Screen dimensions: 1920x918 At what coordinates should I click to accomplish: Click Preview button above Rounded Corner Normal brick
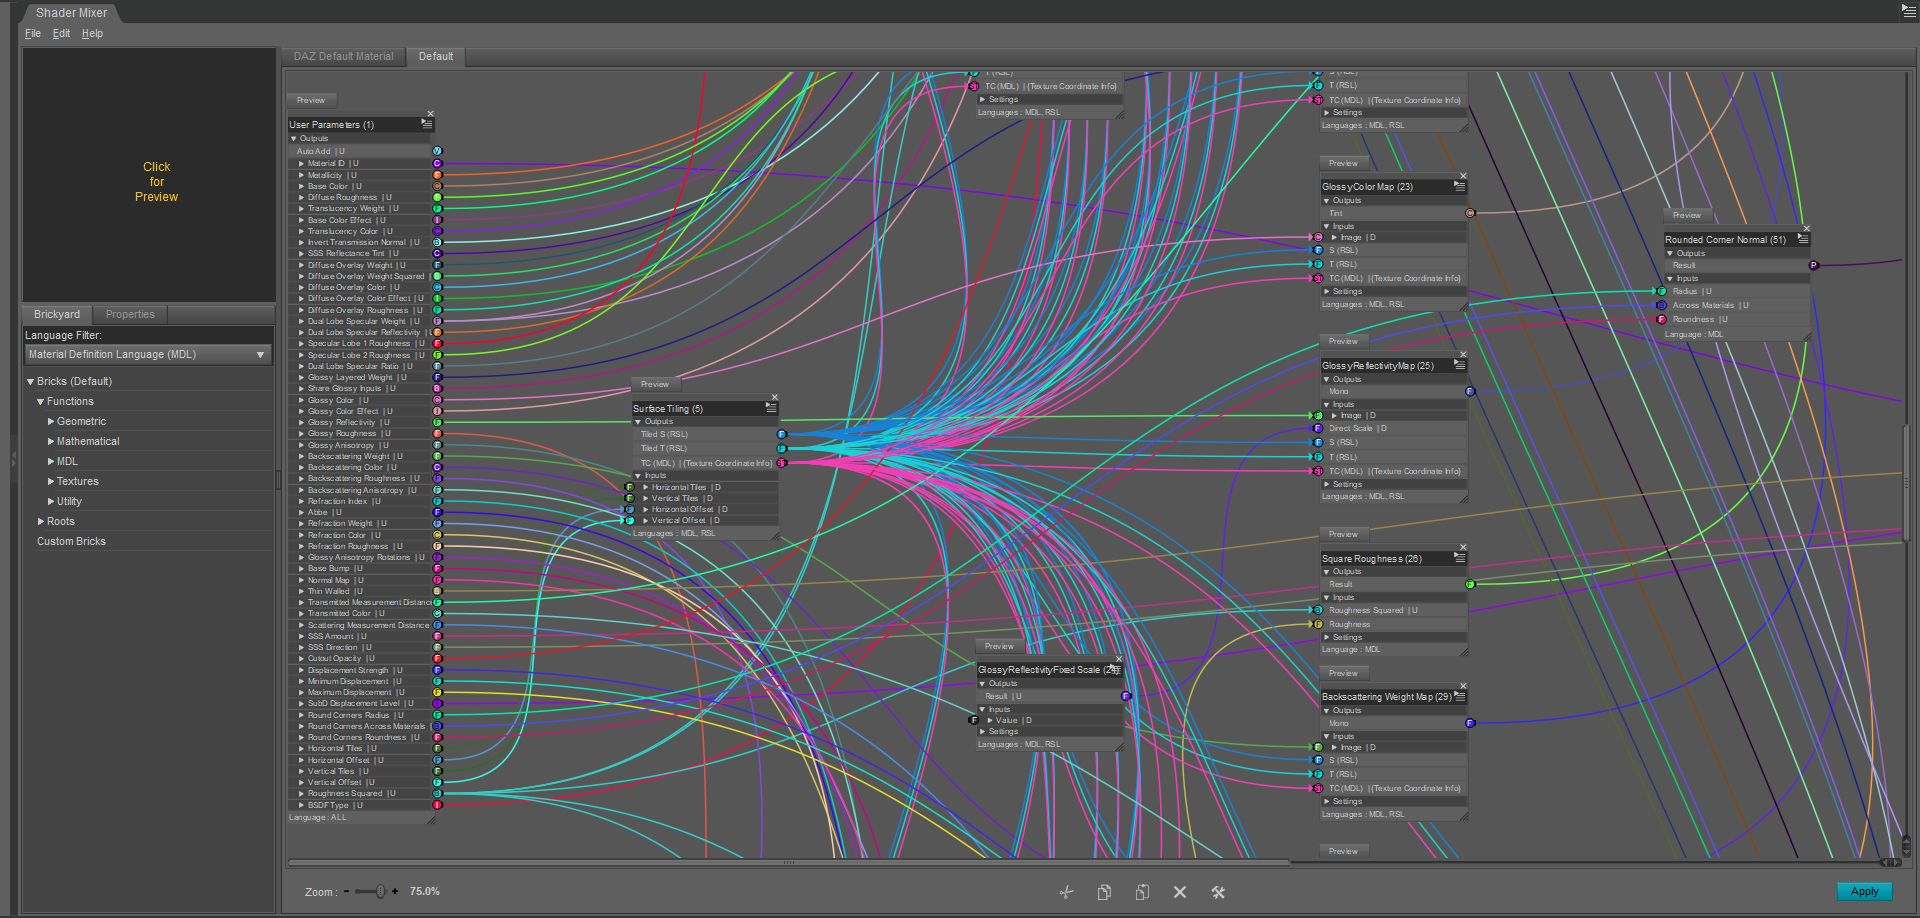[x=1687, y=215]
